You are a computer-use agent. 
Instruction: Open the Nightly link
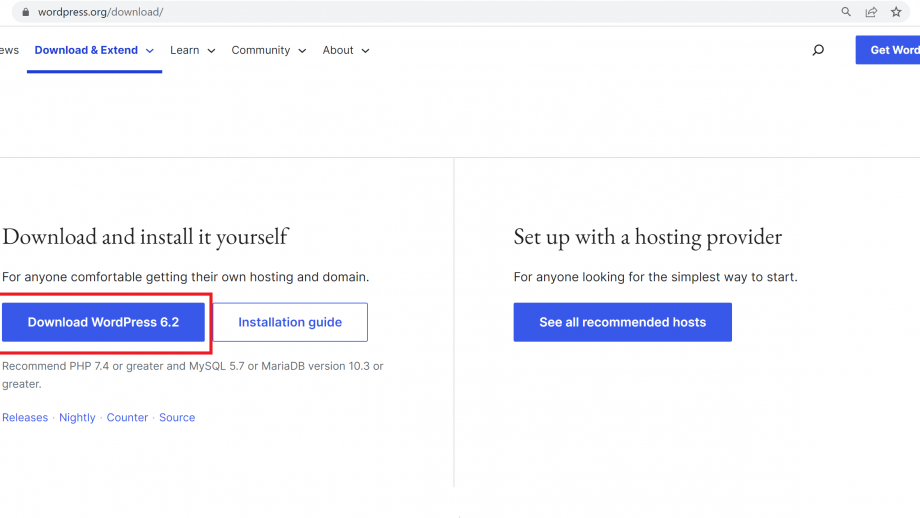coord(77,417)
